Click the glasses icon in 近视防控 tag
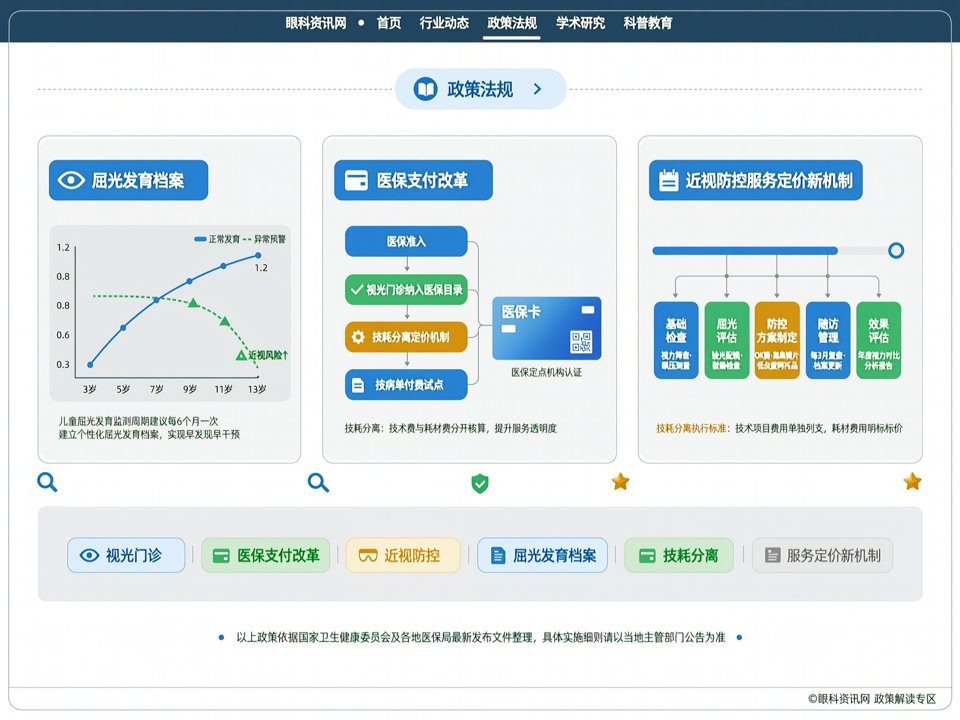 pos(367,556)
